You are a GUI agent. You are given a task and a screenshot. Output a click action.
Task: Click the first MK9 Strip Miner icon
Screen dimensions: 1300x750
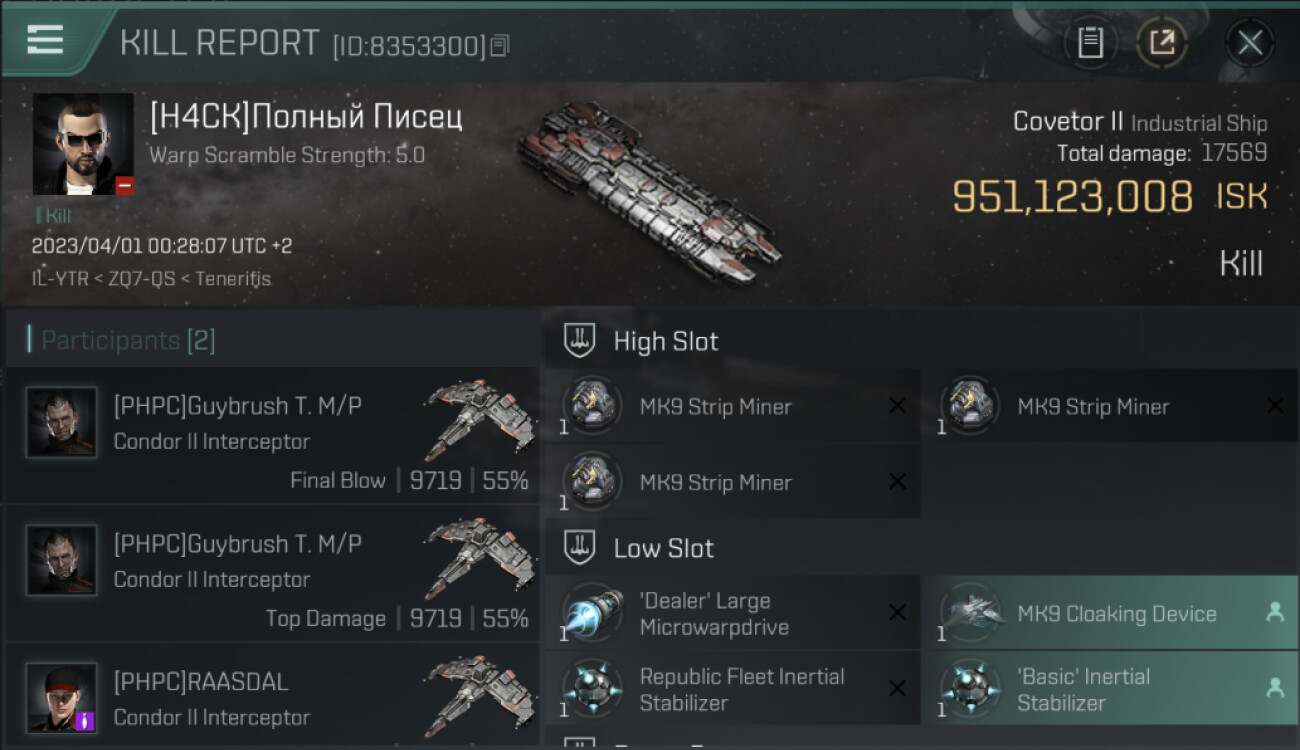tap(592, 406)
